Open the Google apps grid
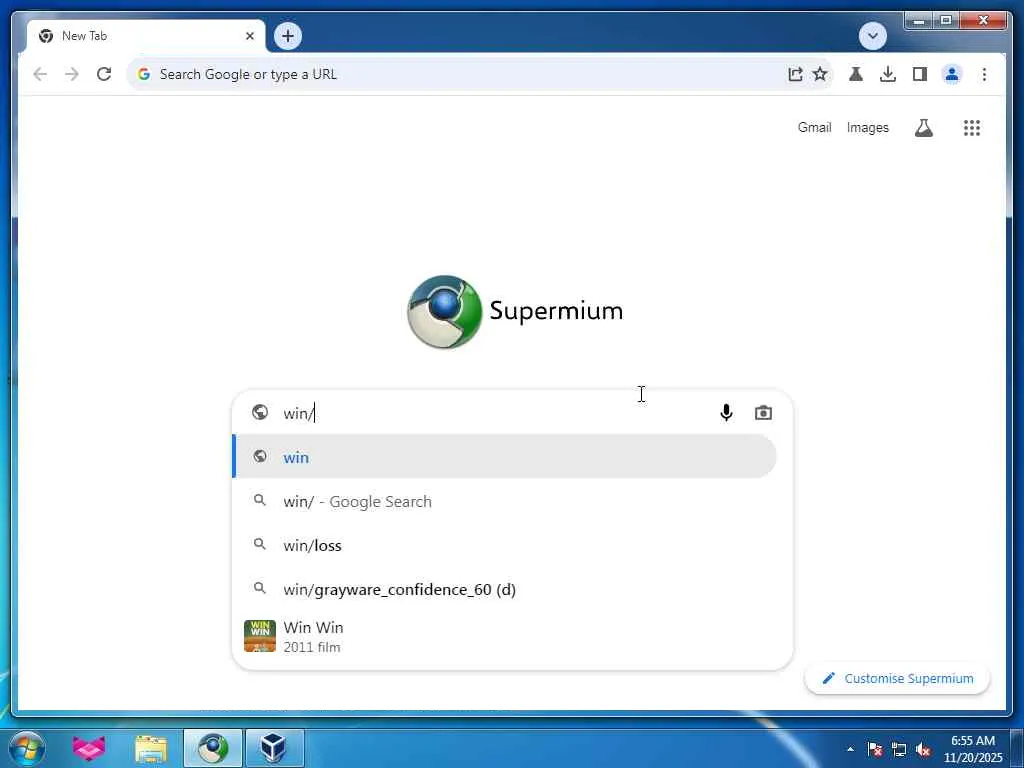1024x768 pixels. coord(972,128)
